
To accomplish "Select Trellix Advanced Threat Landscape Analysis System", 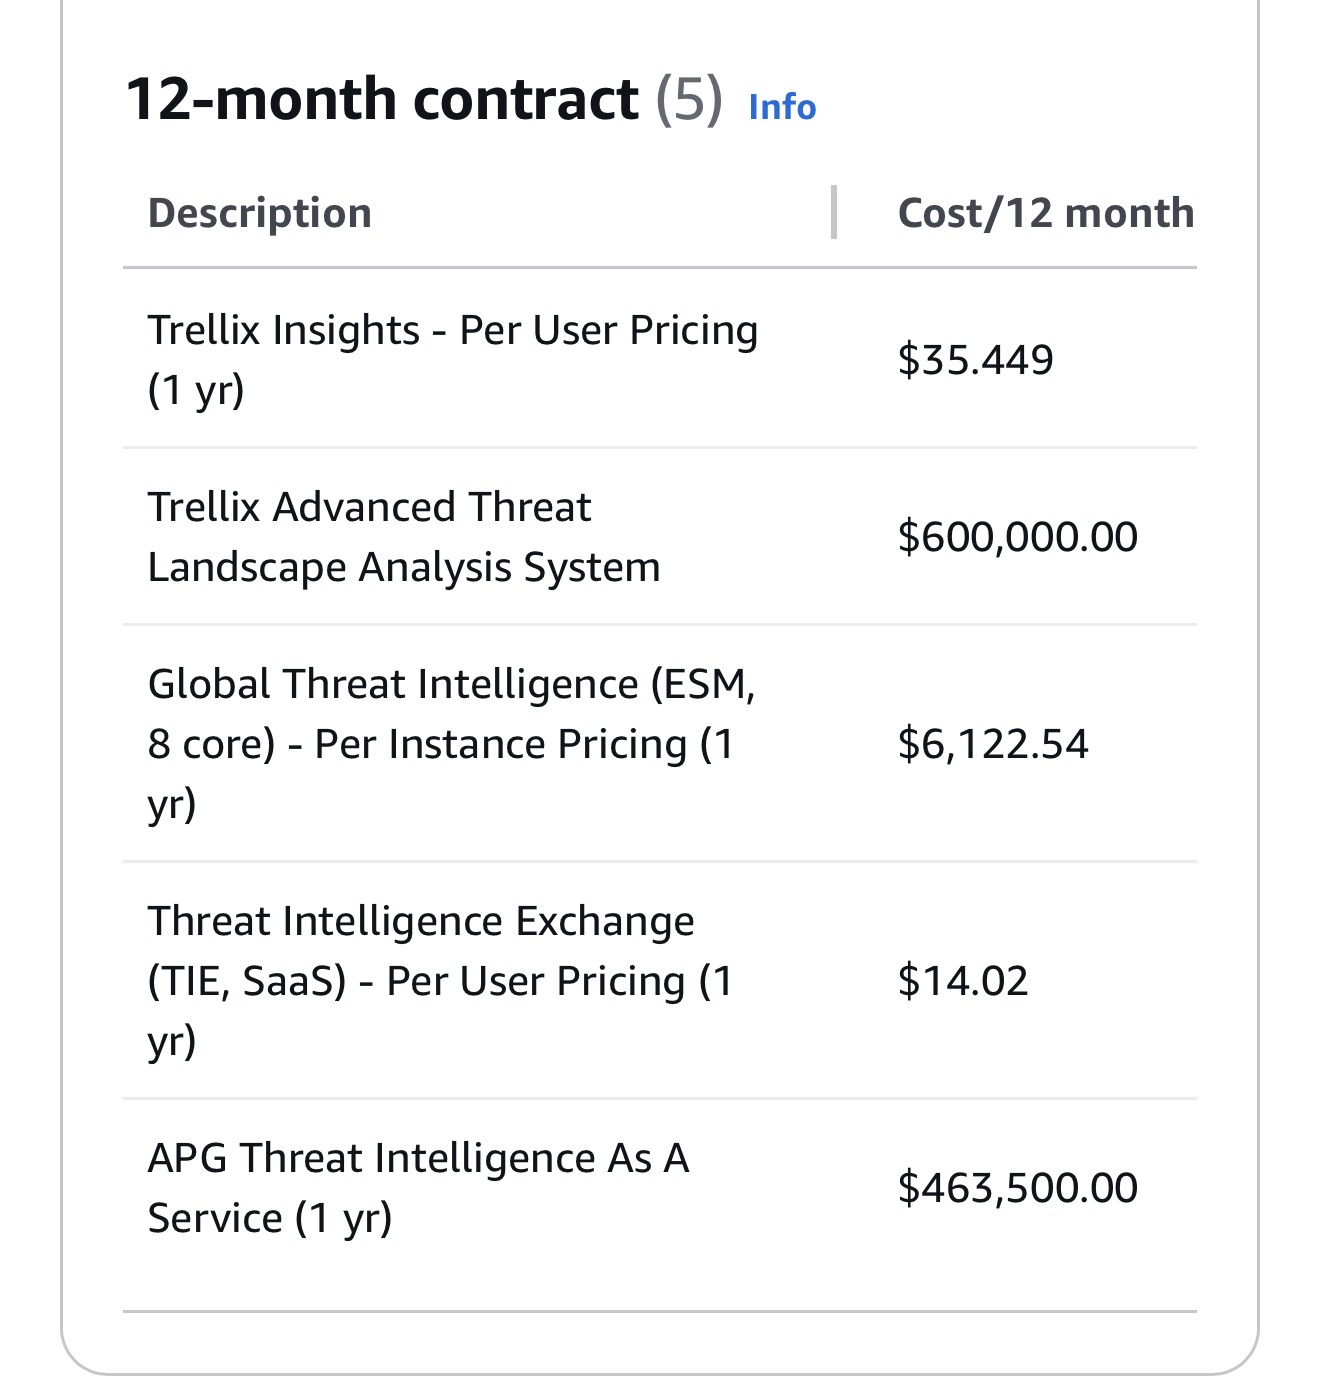I will tap(404, 537).
